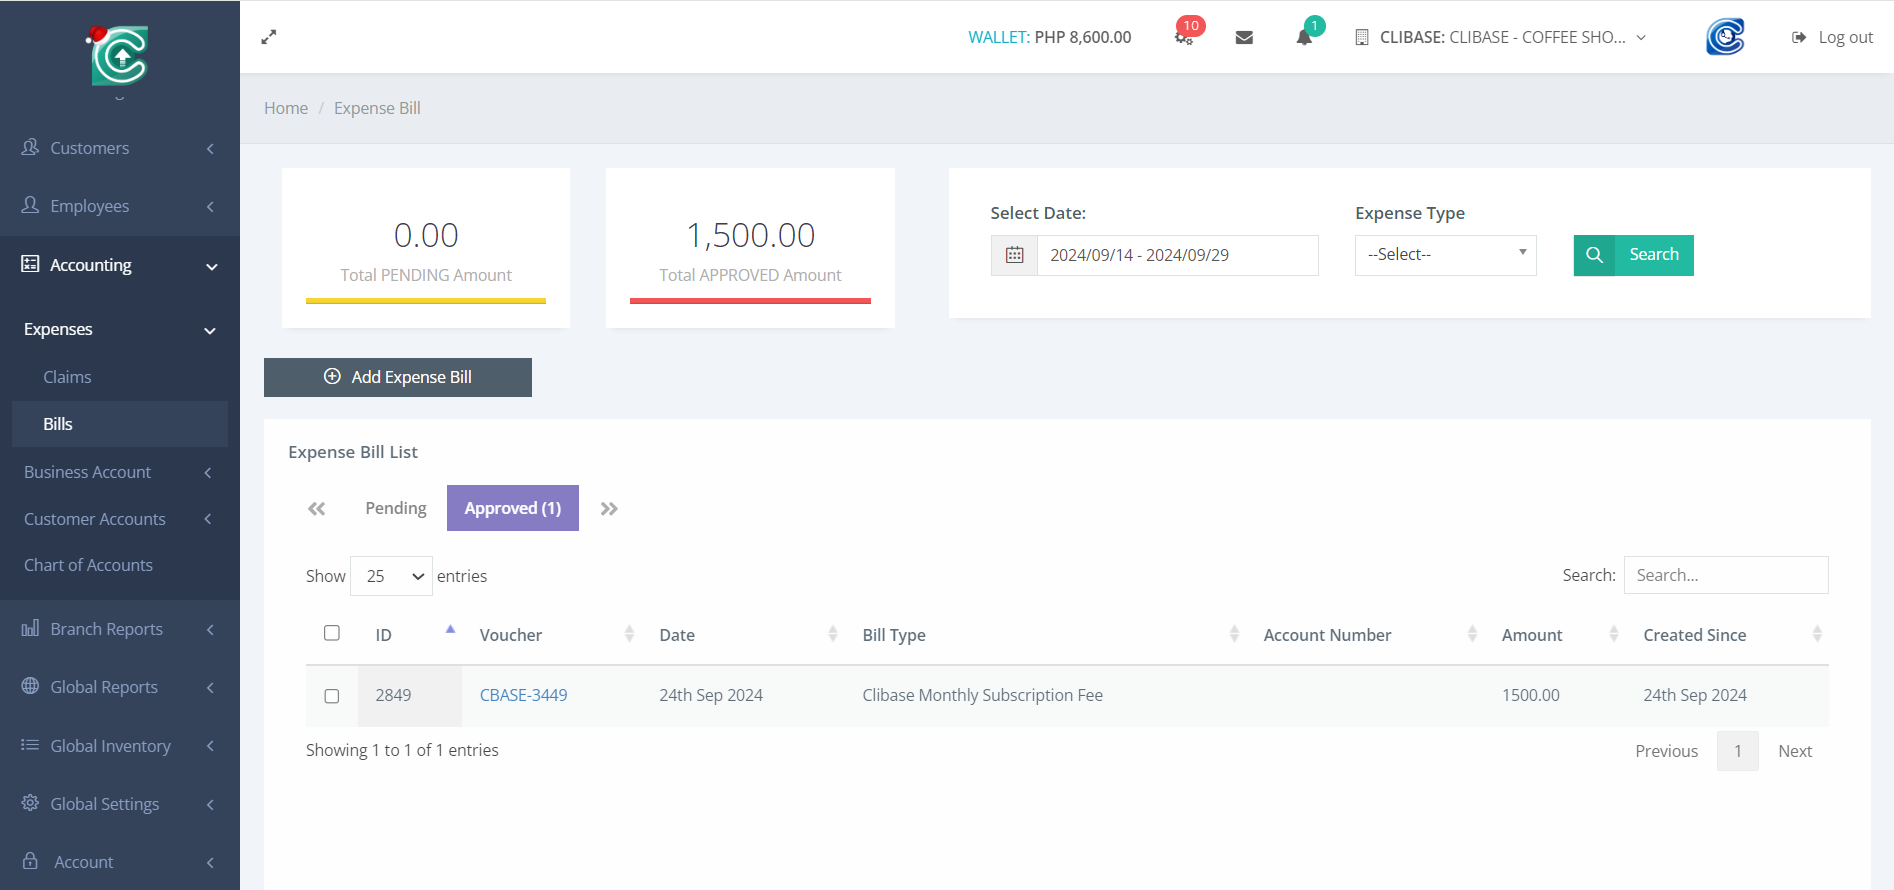Click the table Search input field
Screen dimensions: 1894x890
pyautogui.click(x=1725, y=575)
